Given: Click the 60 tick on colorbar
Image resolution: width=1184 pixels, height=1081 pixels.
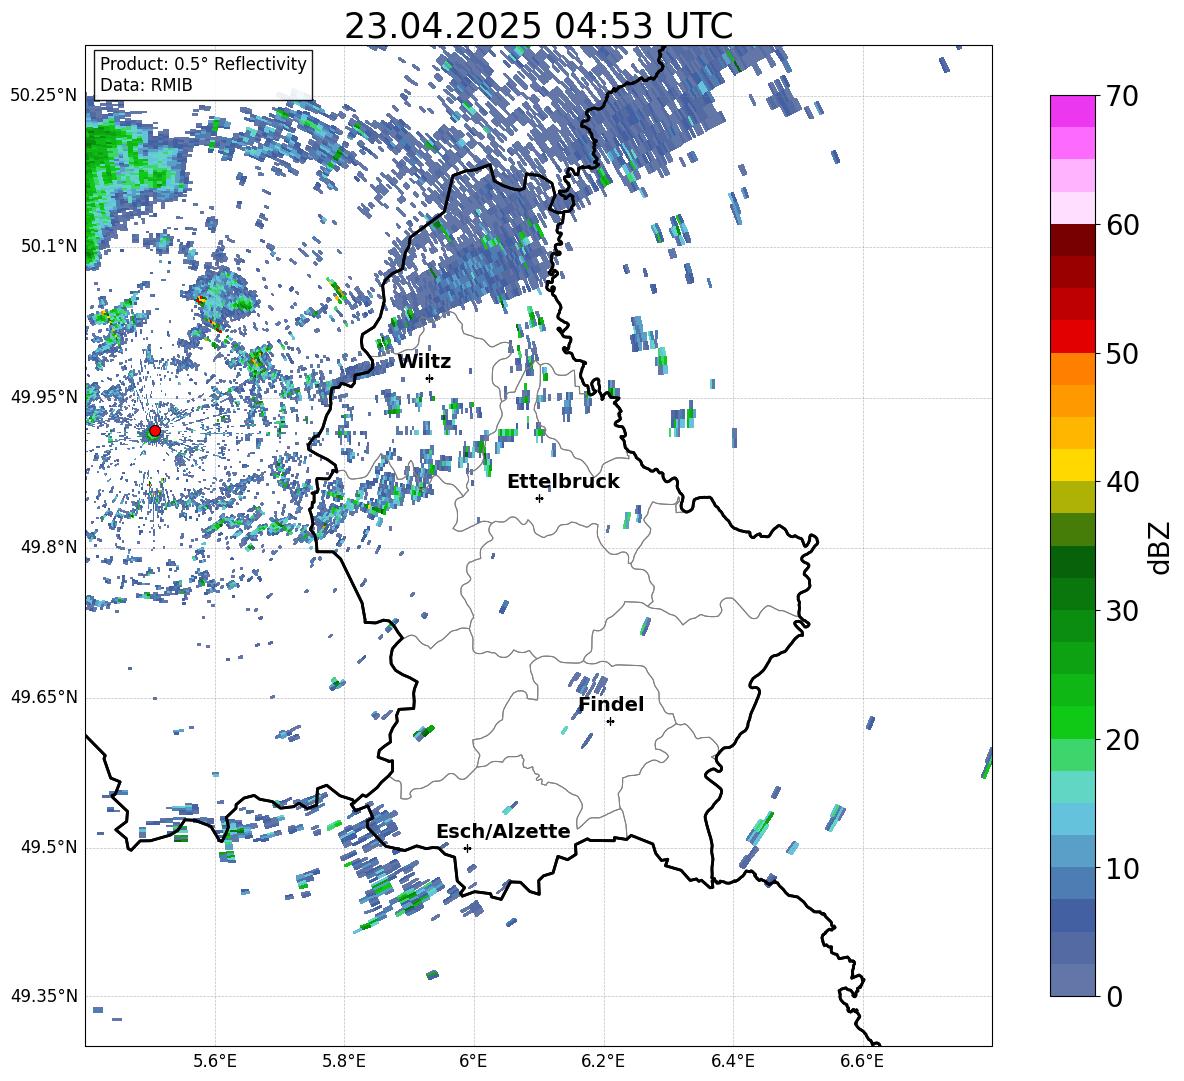Looking at the screenshot, I should [1121, 225].
